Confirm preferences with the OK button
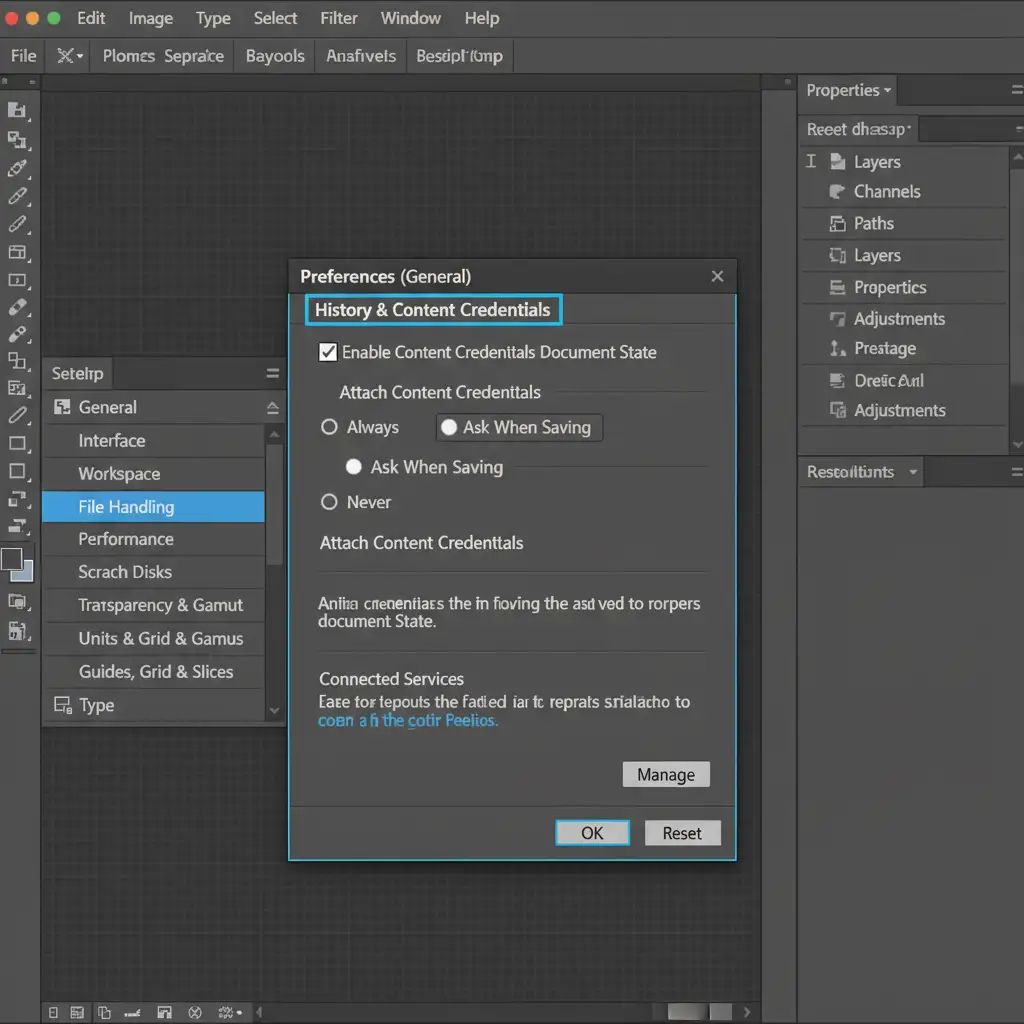Viewport: 1024px width, 1024px height. 592,833
